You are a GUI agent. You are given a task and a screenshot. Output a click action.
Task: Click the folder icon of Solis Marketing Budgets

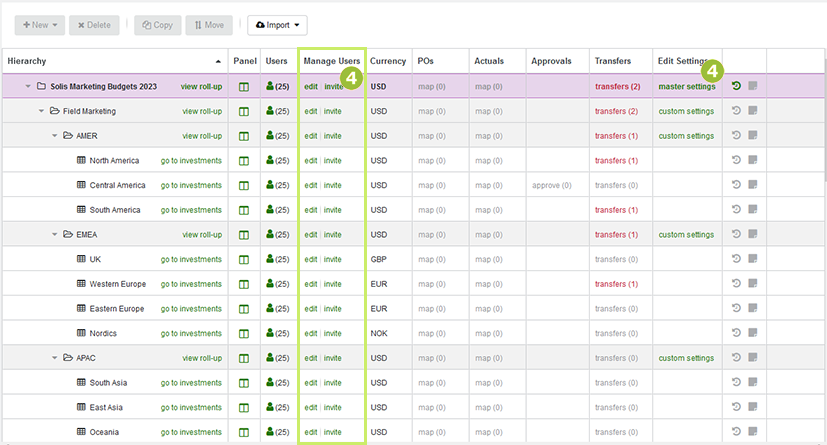(x=41, y=86)
